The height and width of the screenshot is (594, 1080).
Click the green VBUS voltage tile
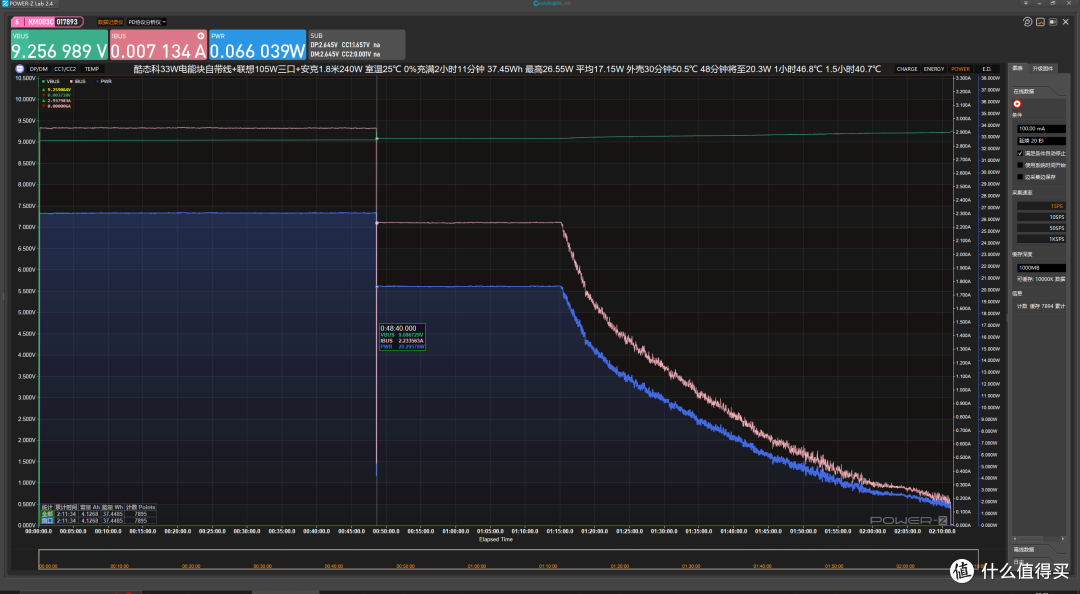(59, 45)
